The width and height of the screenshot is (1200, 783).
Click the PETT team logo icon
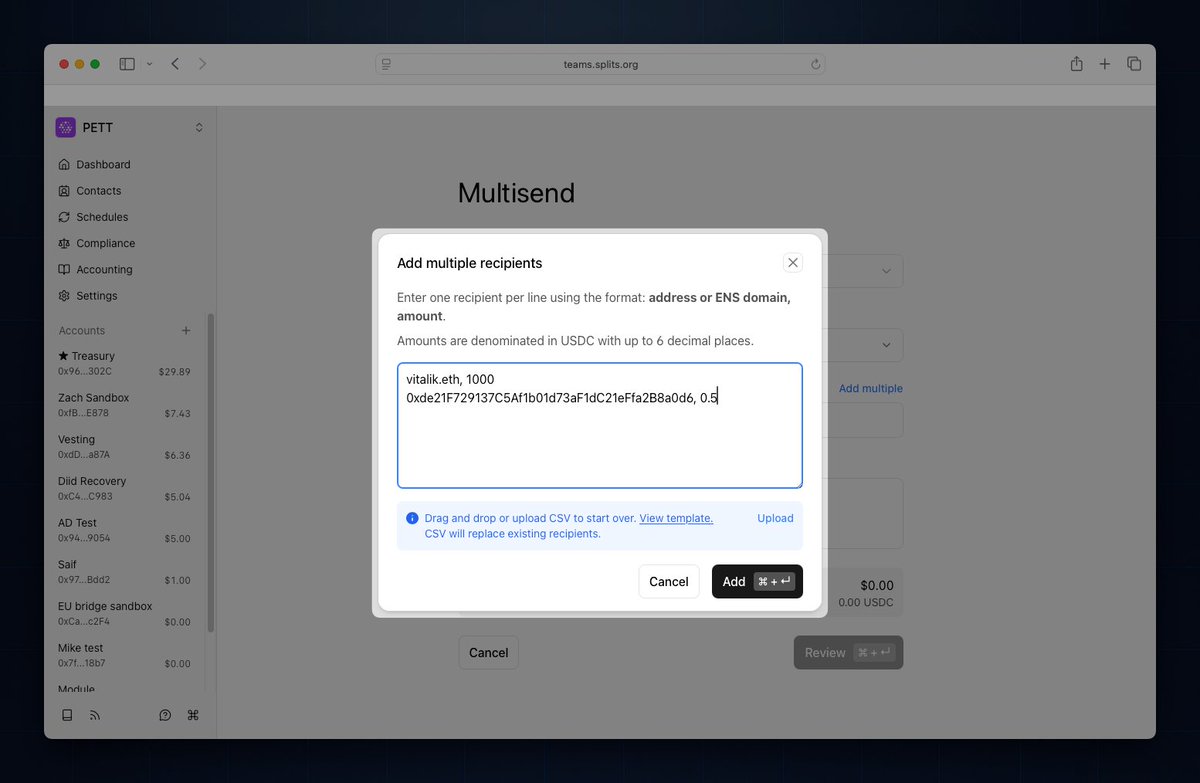click(65, 127)
